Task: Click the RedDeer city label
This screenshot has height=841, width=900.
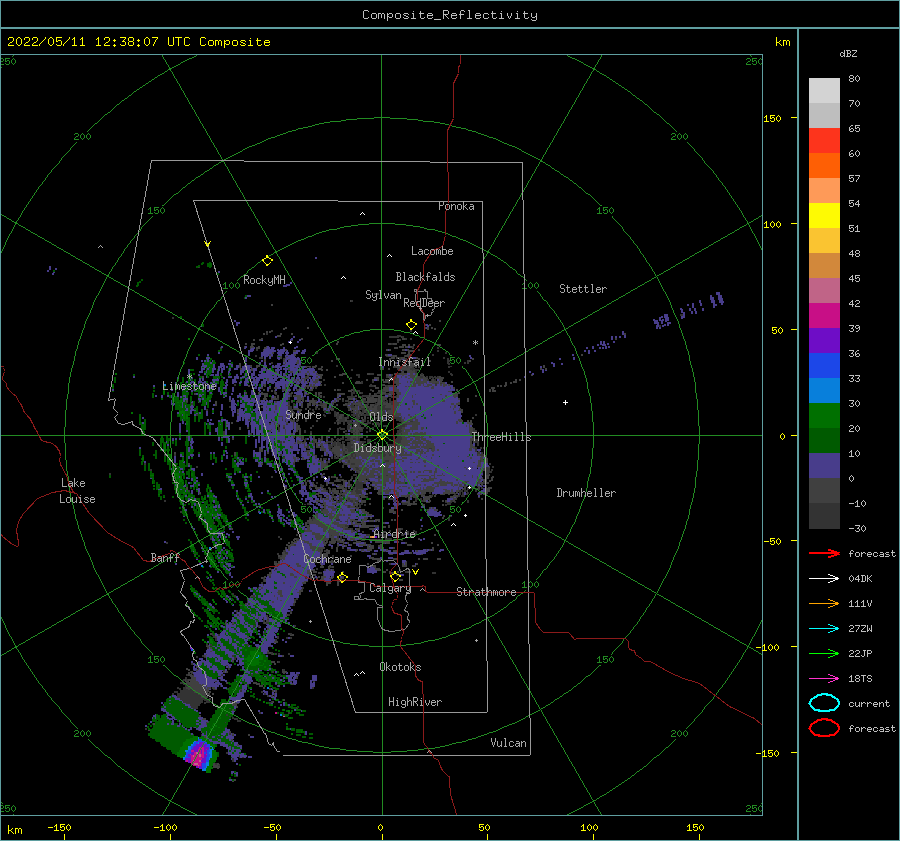Action: [424, 303]
